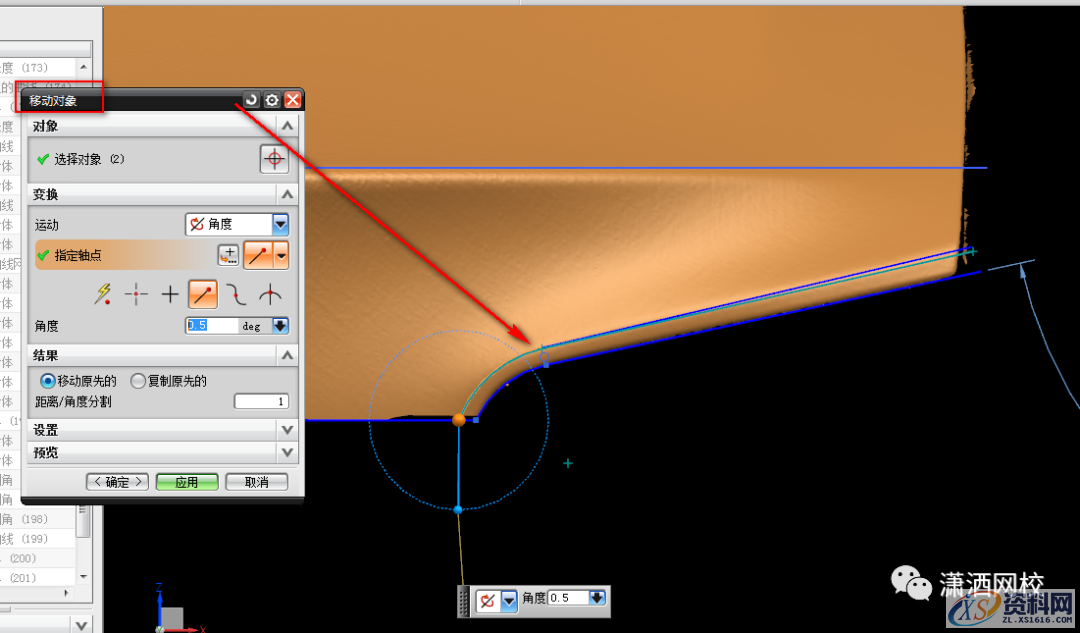Click the reset dialog icon in title bar

click(251, 100)
